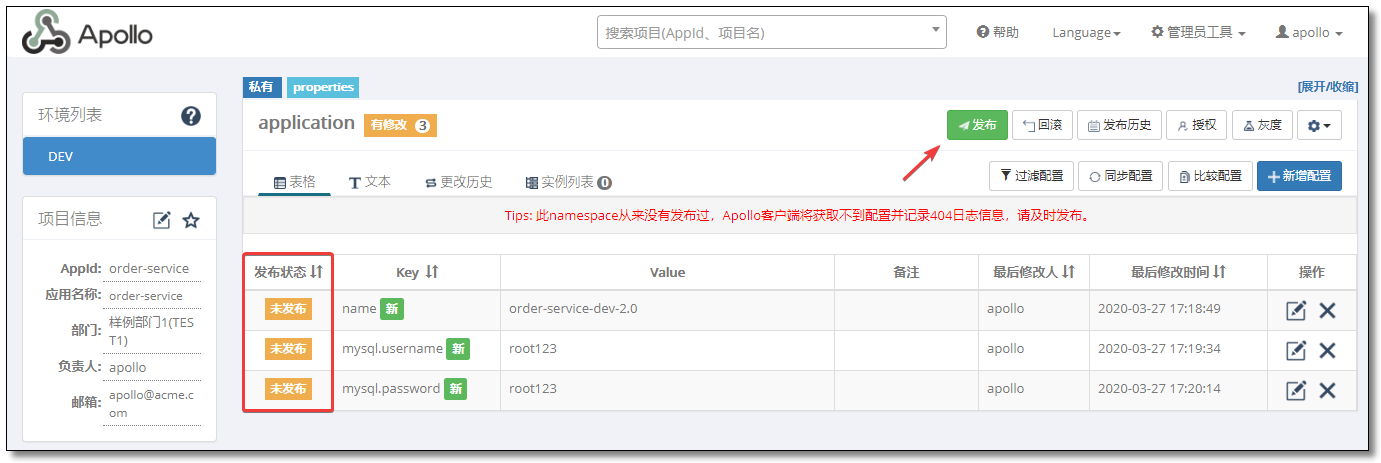
Task: Expand the Language menu
Action: pyautogui.click(x=1086, y=33)
